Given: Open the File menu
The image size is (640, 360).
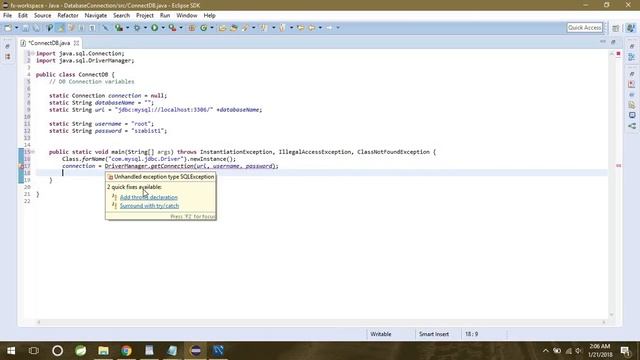Looking at the screenshot, I should click(x=7, y=16).
